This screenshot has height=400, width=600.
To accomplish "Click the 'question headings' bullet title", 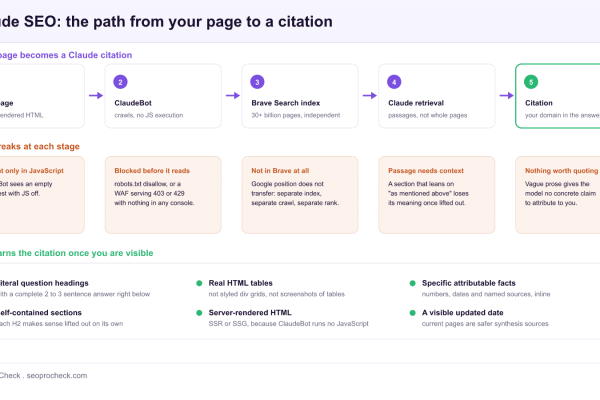I will pyautogui.click(x=44, y=283).
